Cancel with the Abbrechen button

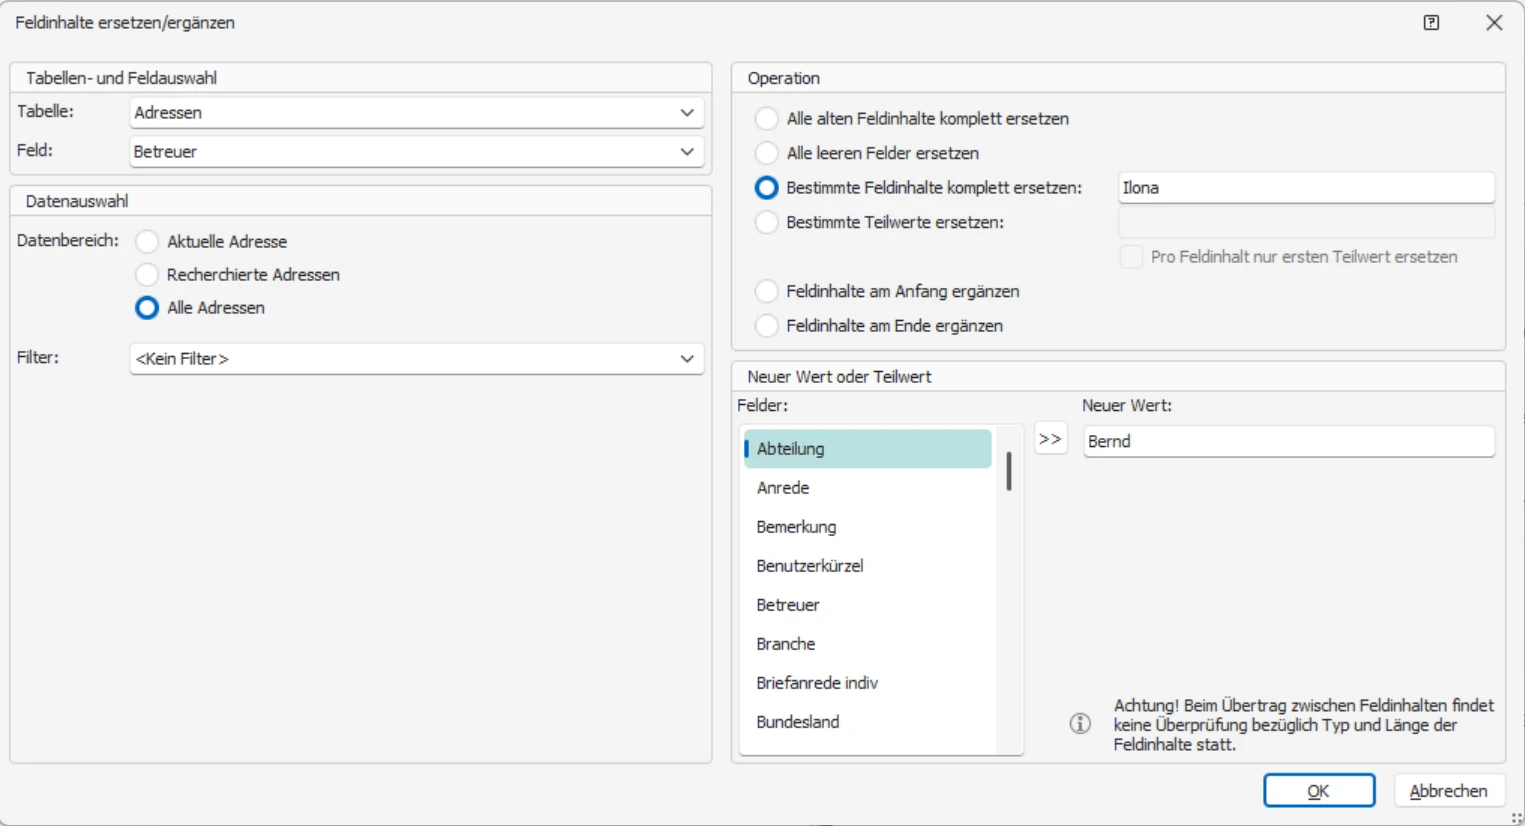(1449, 790)
